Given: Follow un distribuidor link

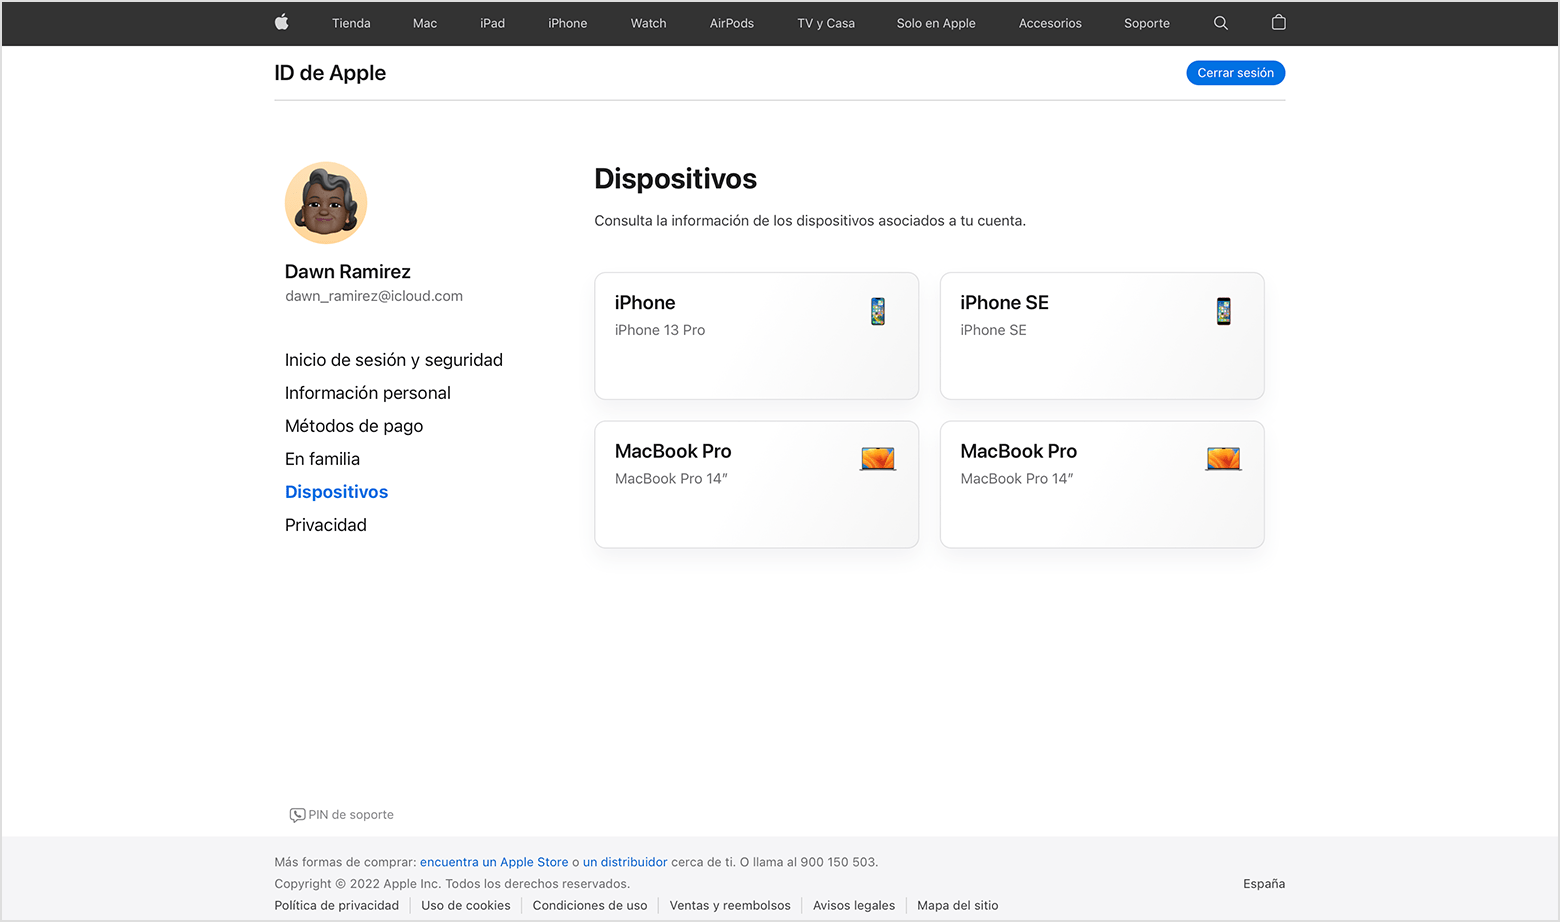Looking at the screenshot, I should pyautogui.click(x=625, y=862).
